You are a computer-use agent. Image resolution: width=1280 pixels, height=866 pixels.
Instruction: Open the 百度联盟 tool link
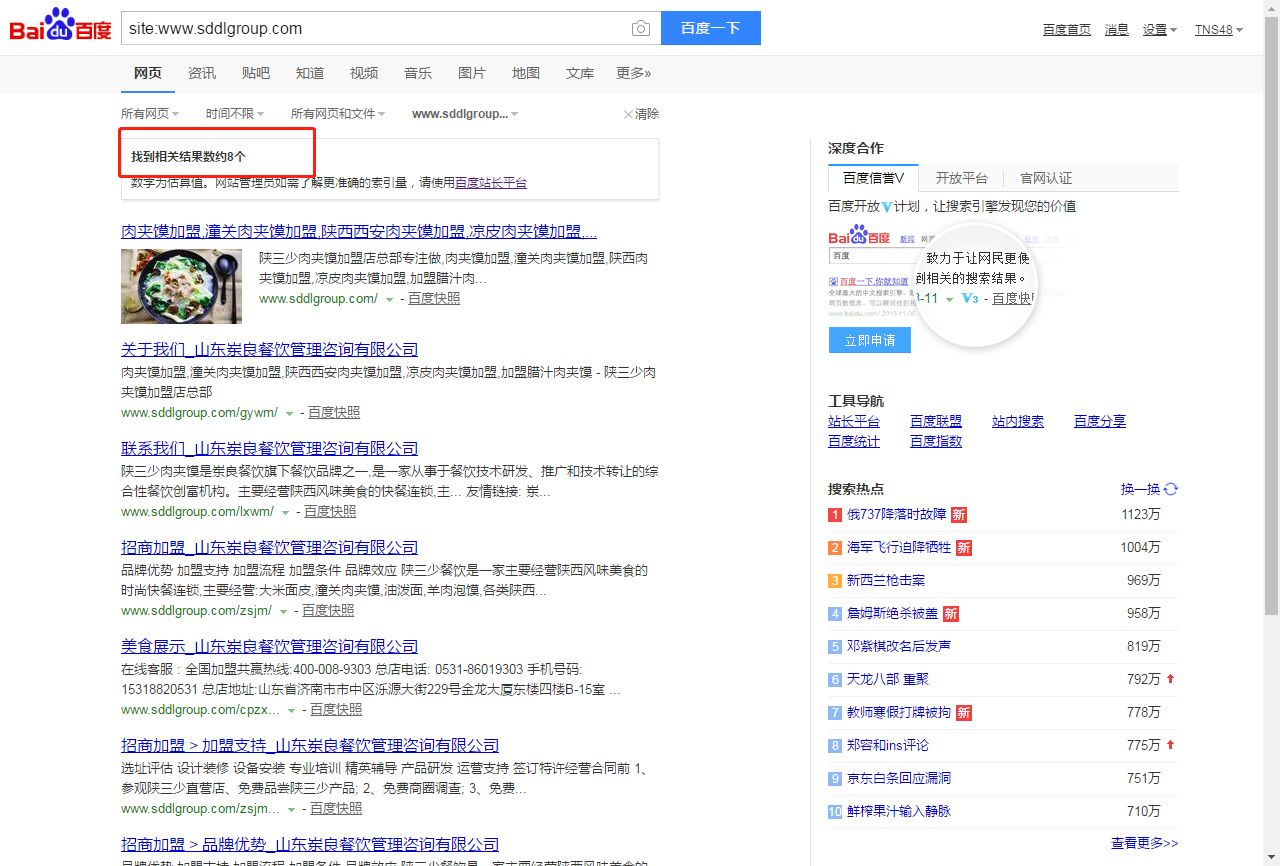(x=936, y=421)
